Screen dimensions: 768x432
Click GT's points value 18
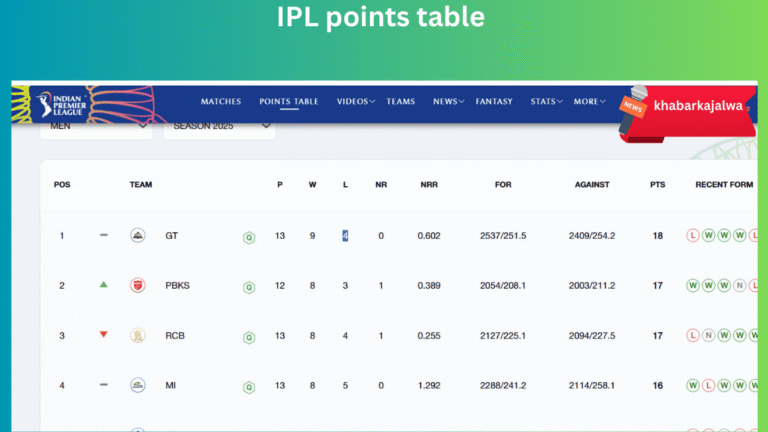657,236
